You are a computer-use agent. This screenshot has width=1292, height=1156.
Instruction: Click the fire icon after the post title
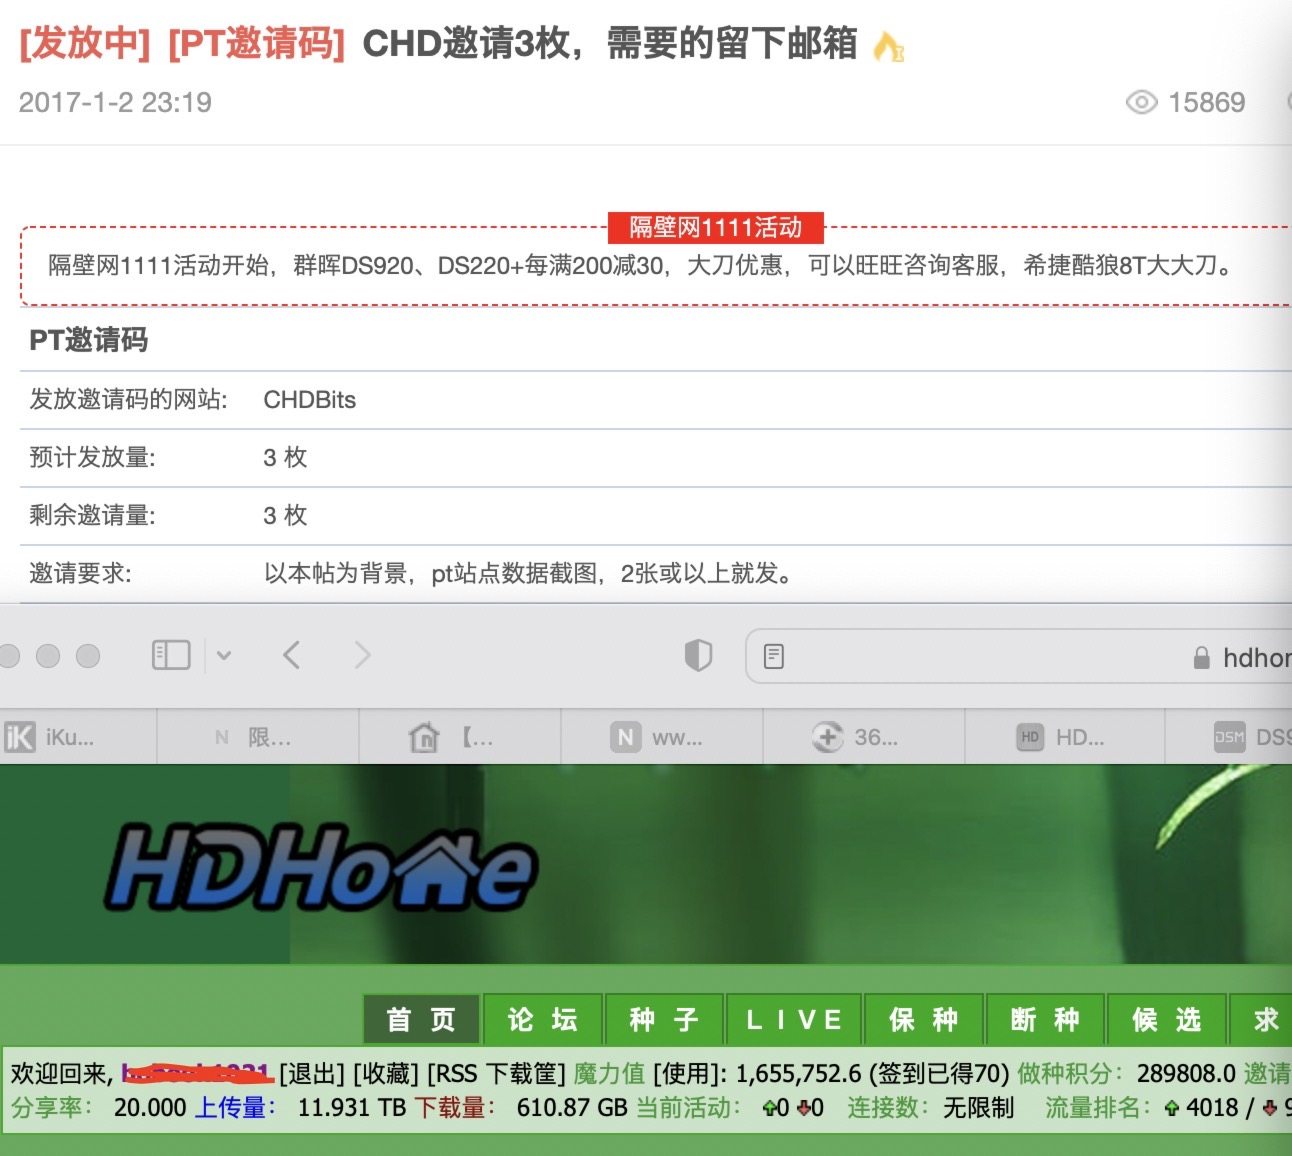click(888, 46)
